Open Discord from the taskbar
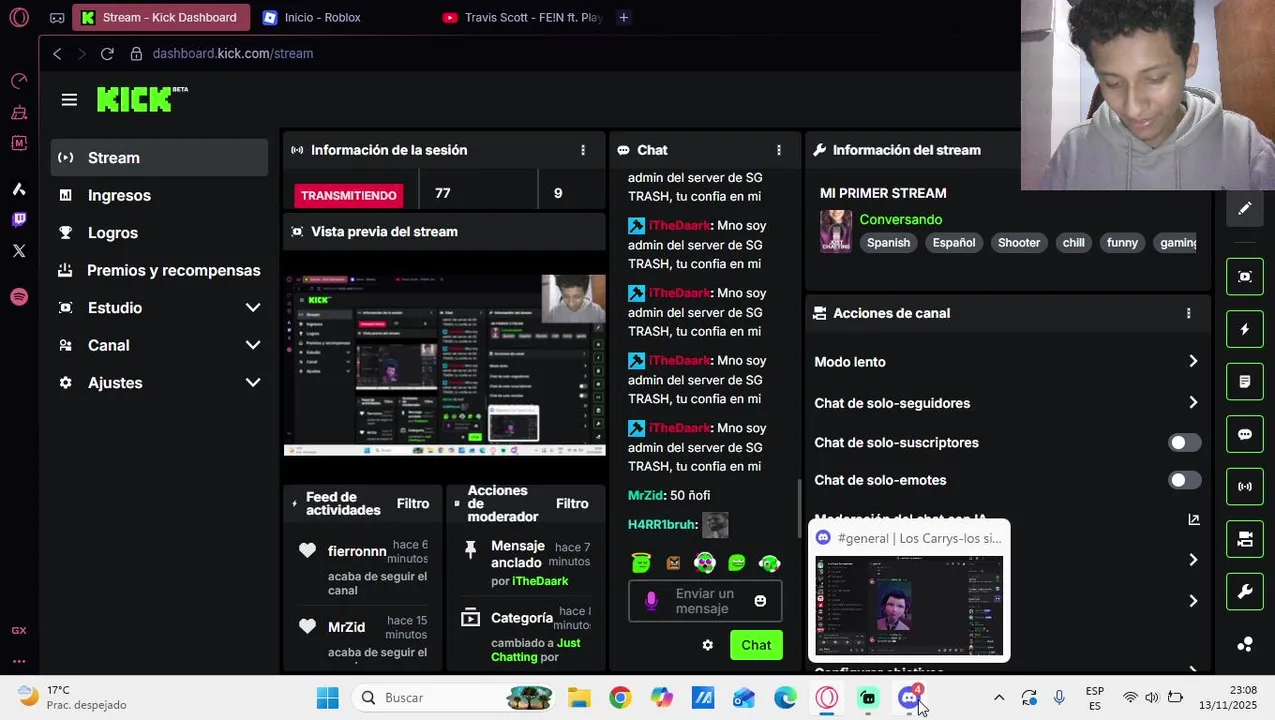Image resolution: width=1275 pixels, height=720 pixels. (909, 698)
